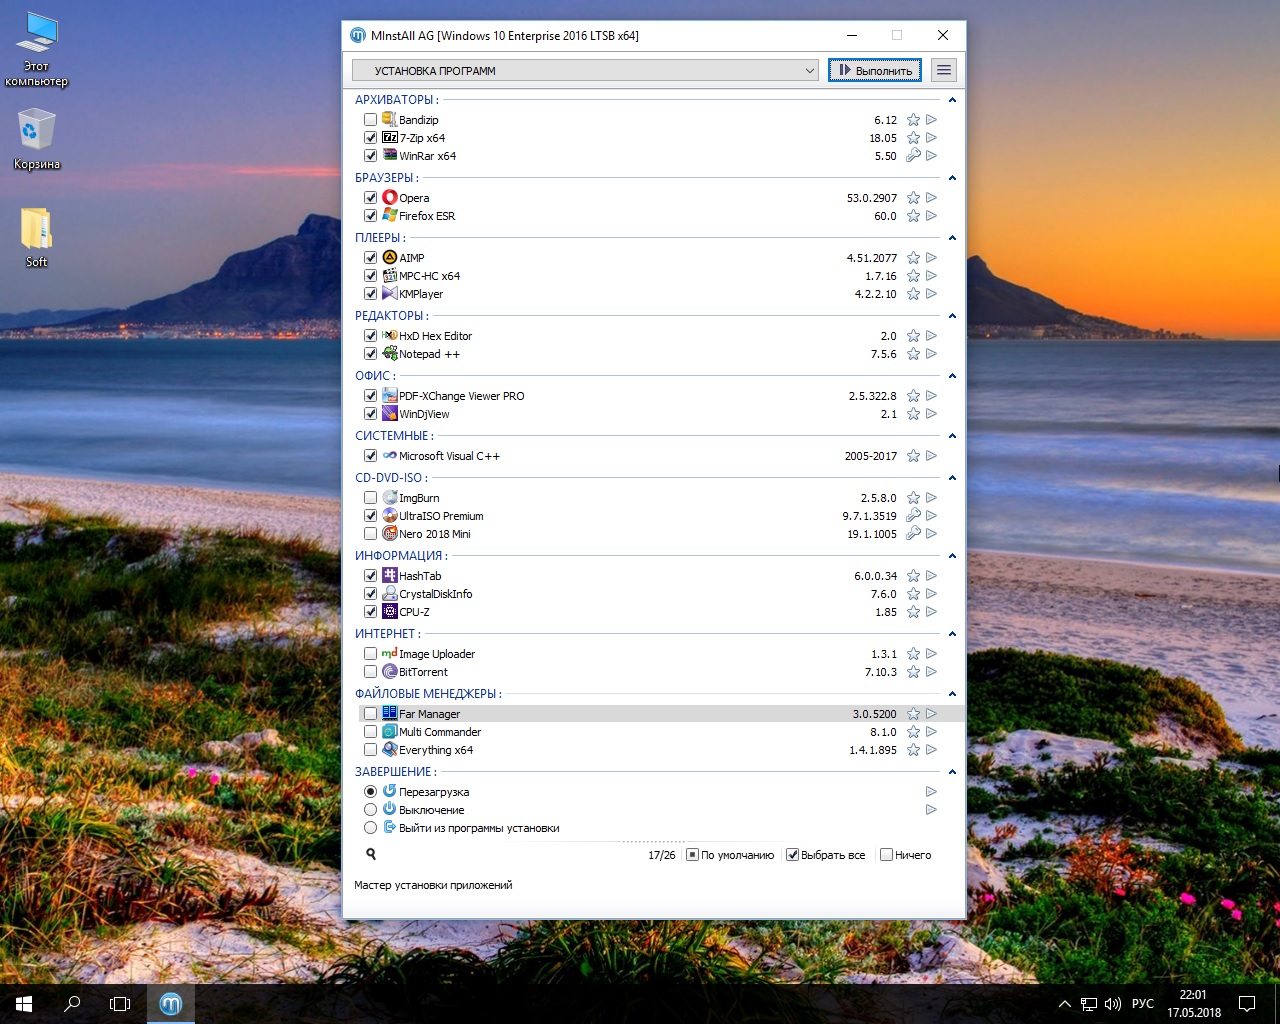Viewport: 1280px width, 1024px height.
Task: Collapse the ФАЙЛОВЫЕ МЕНЕДЖЕРЫ section
Action: point(952,694)
